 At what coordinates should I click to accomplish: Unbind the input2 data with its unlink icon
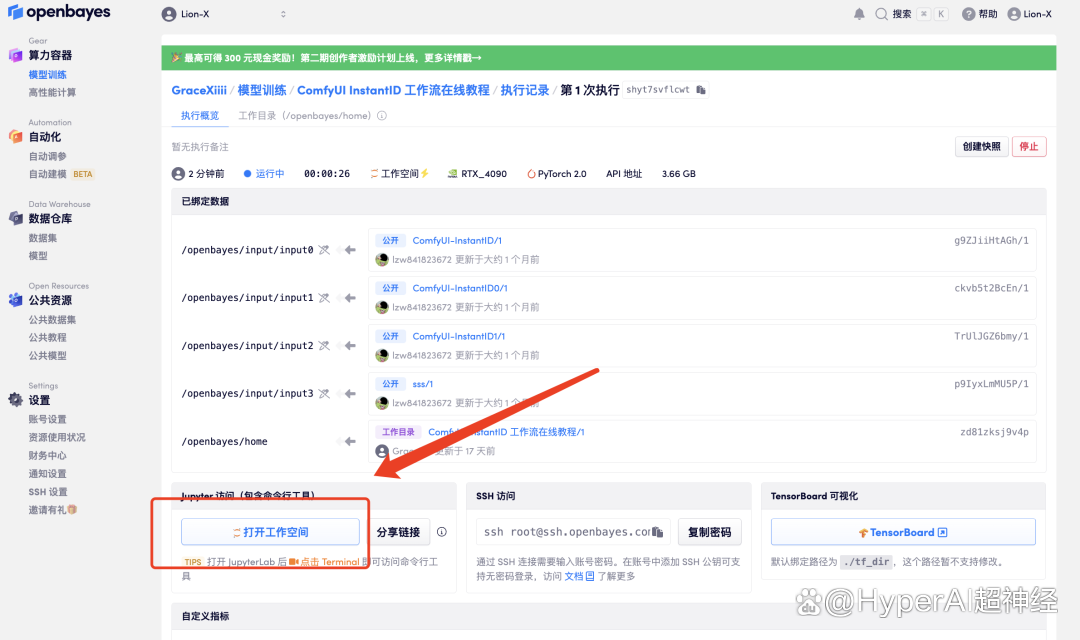[324, 345]
